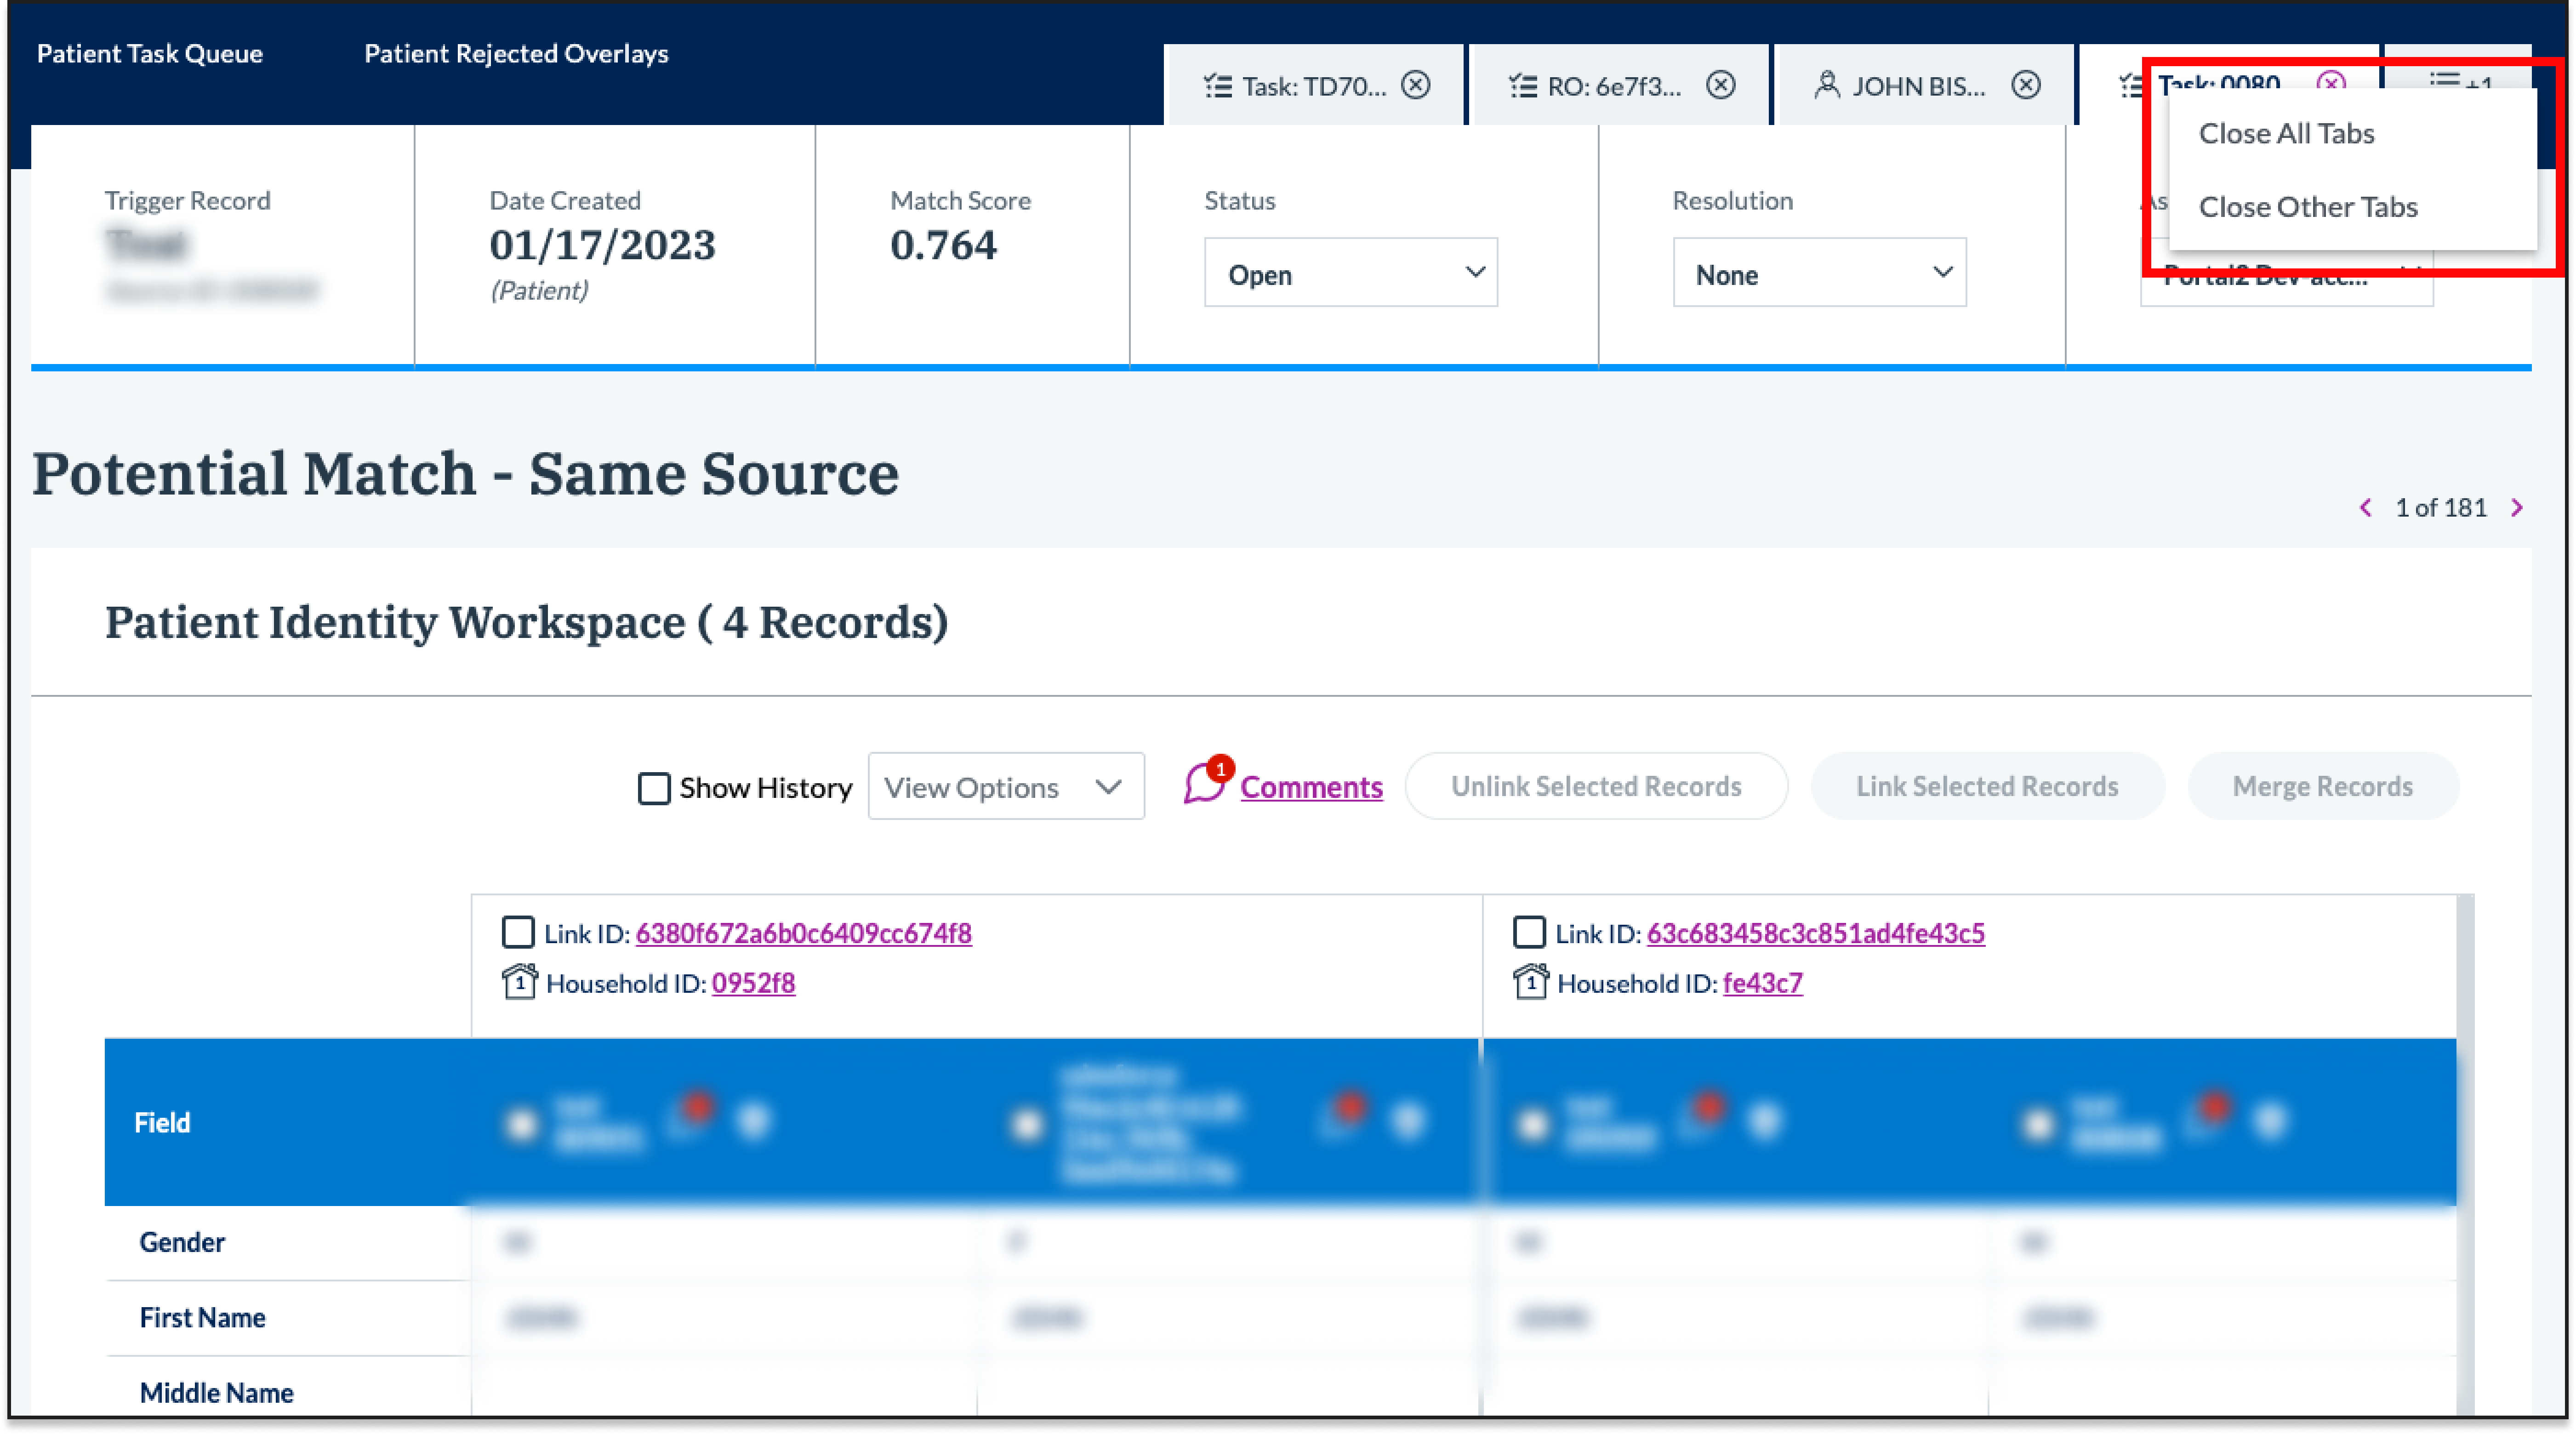Open Patient Rejected Overlays page
Screen dimensions: 2576x1434
click(x=516, y=54)
